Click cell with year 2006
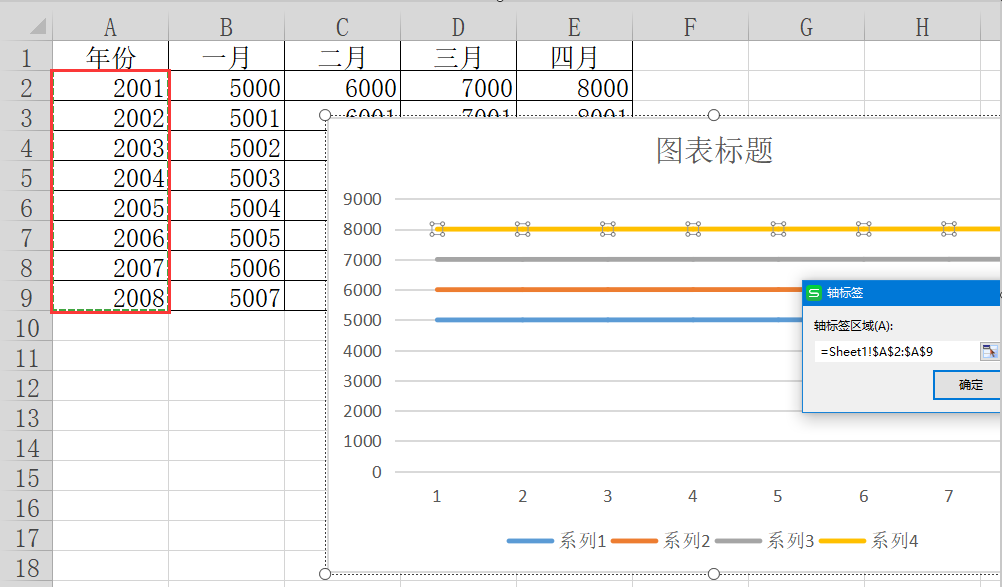Screen dimensions: 1002x587 (x=111, y=238)
